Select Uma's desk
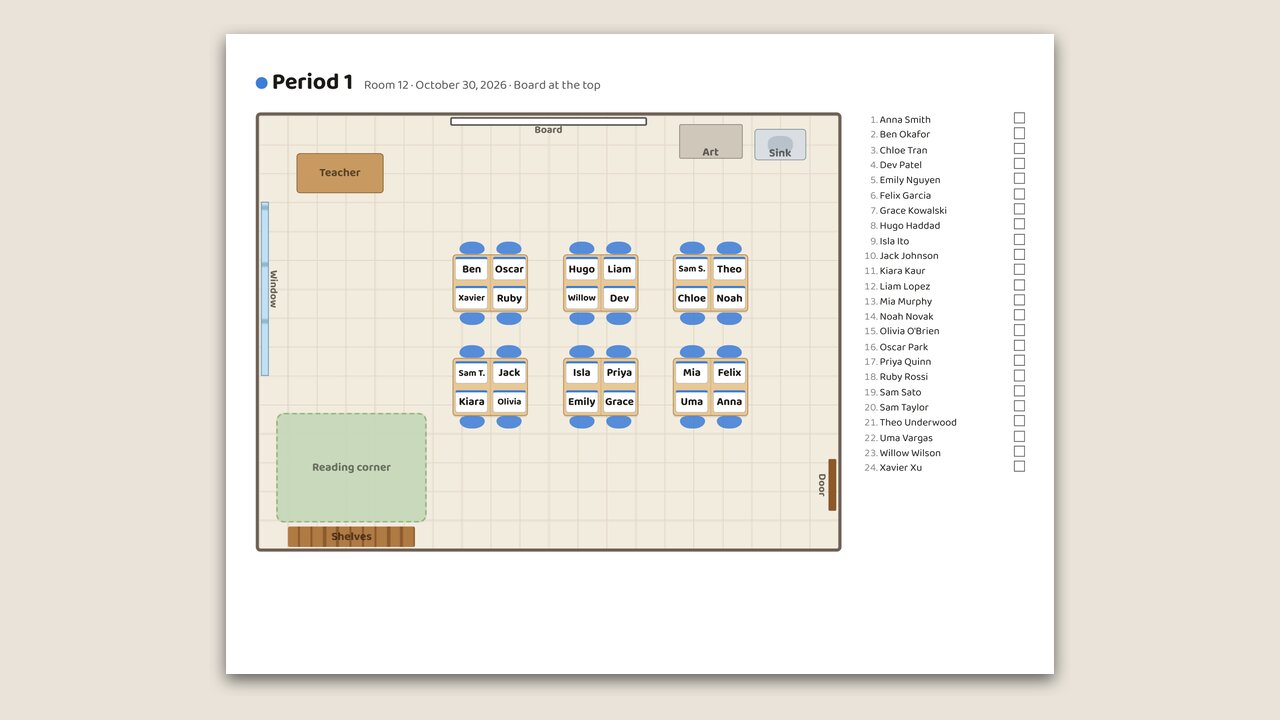Screen dimensions: 1280x720 692,402
